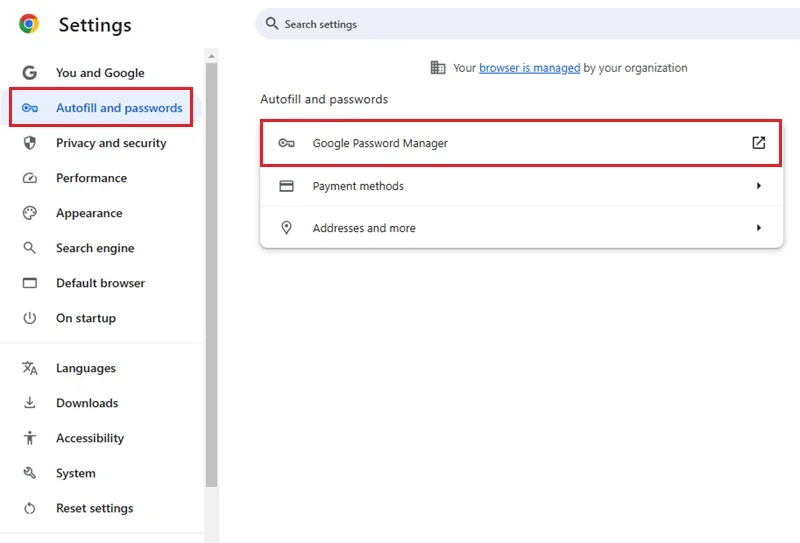Click the key icon next to Google Password Manager

tap(286, 143)
